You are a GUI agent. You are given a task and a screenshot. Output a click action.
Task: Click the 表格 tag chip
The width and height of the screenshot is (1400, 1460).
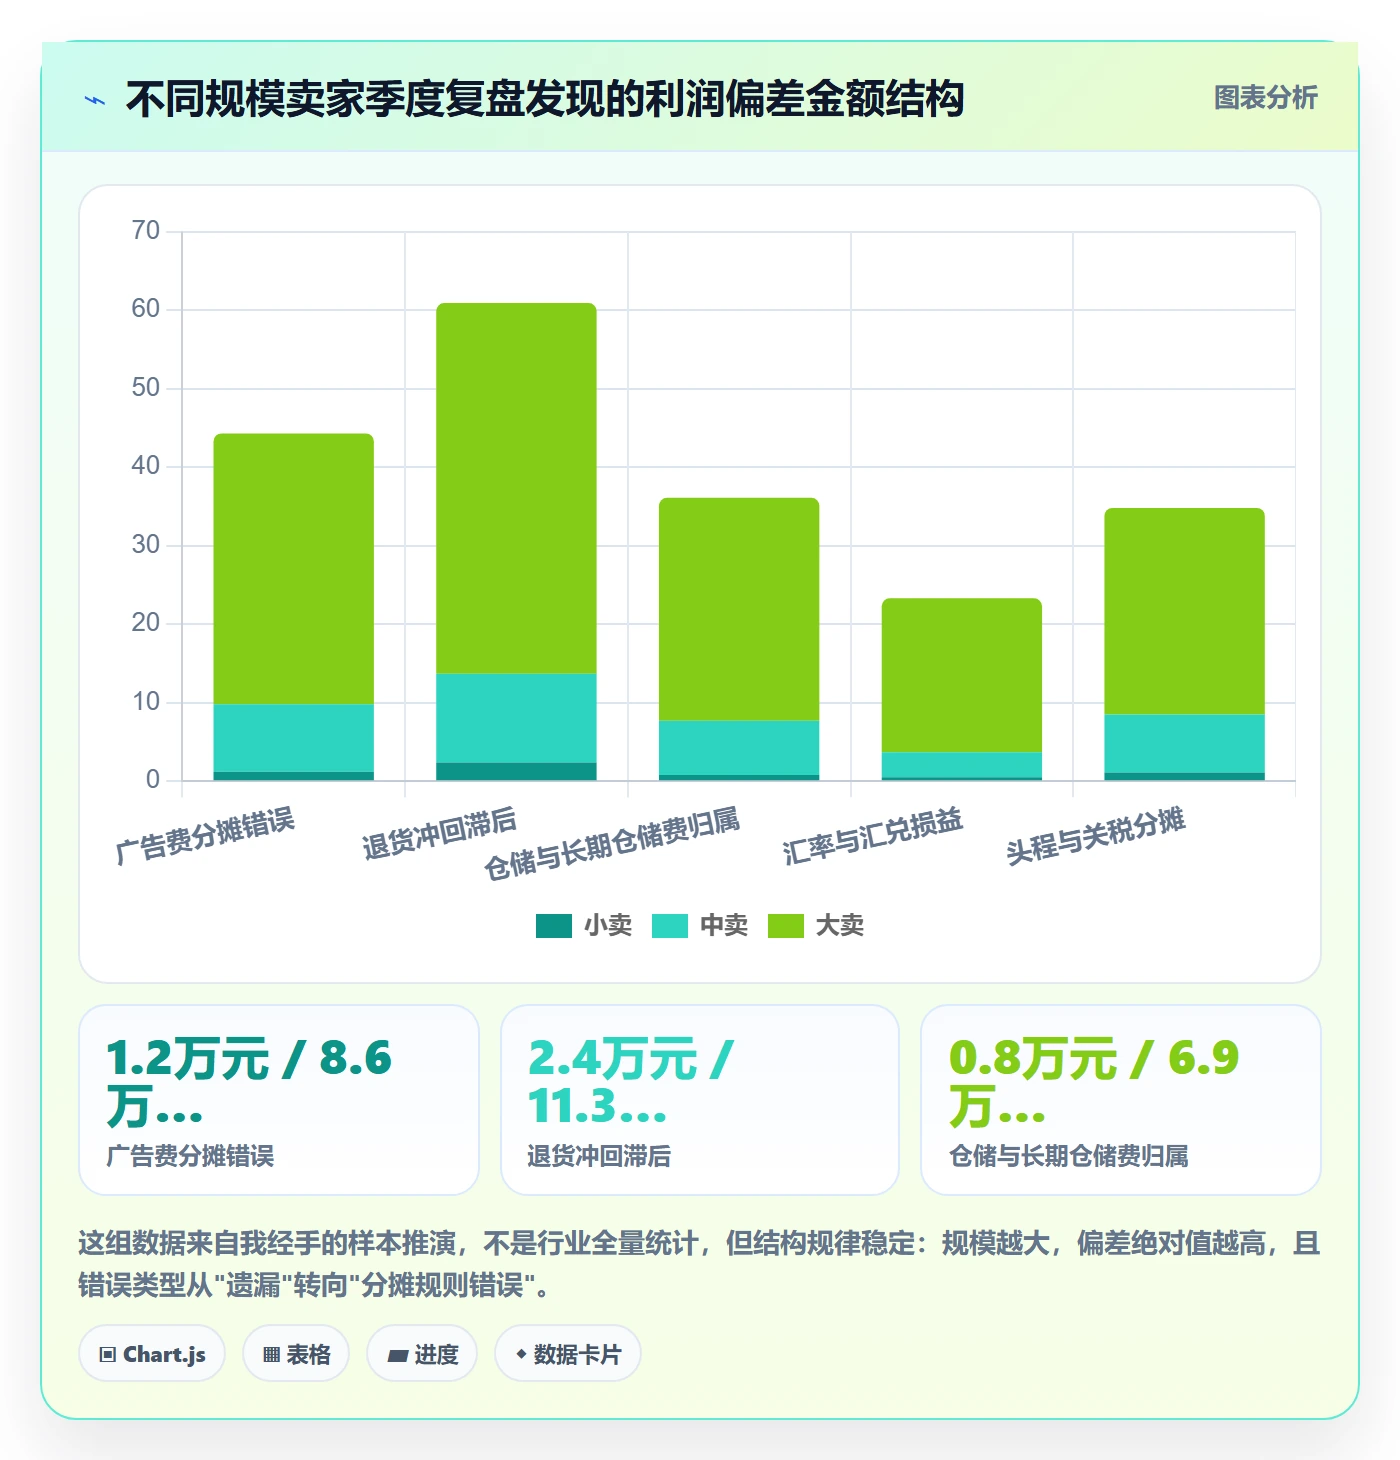click(x=296, y=1354)
